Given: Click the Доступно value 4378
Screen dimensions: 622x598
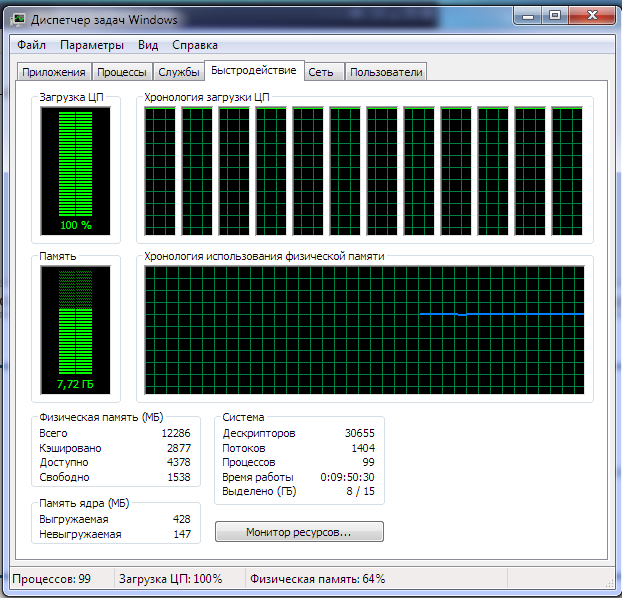Looking at the screenshot, I should click(x=179, y=462).
